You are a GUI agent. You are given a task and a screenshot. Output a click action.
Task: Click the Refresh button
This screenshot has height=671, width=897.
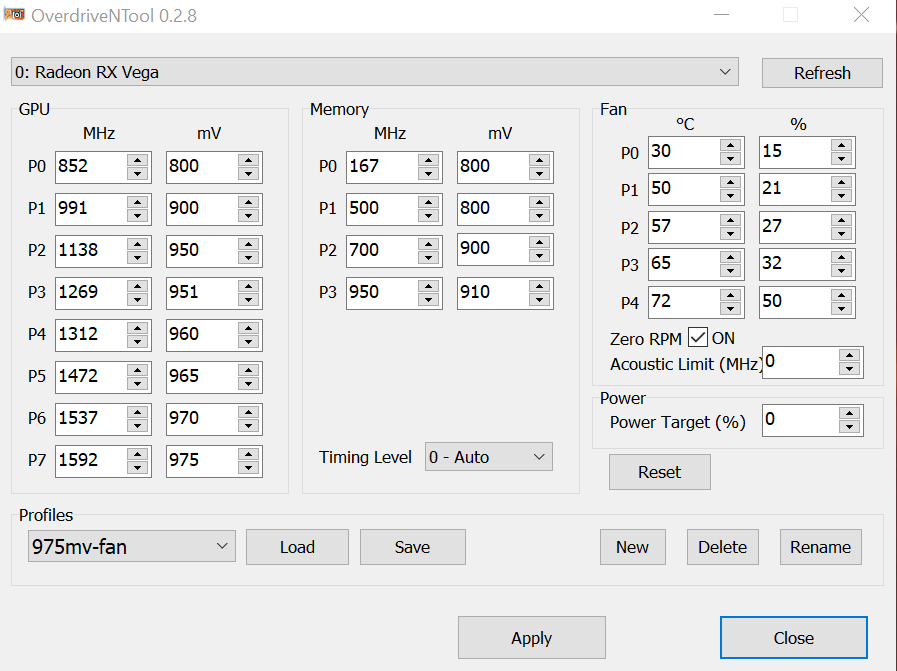(822, 73)
